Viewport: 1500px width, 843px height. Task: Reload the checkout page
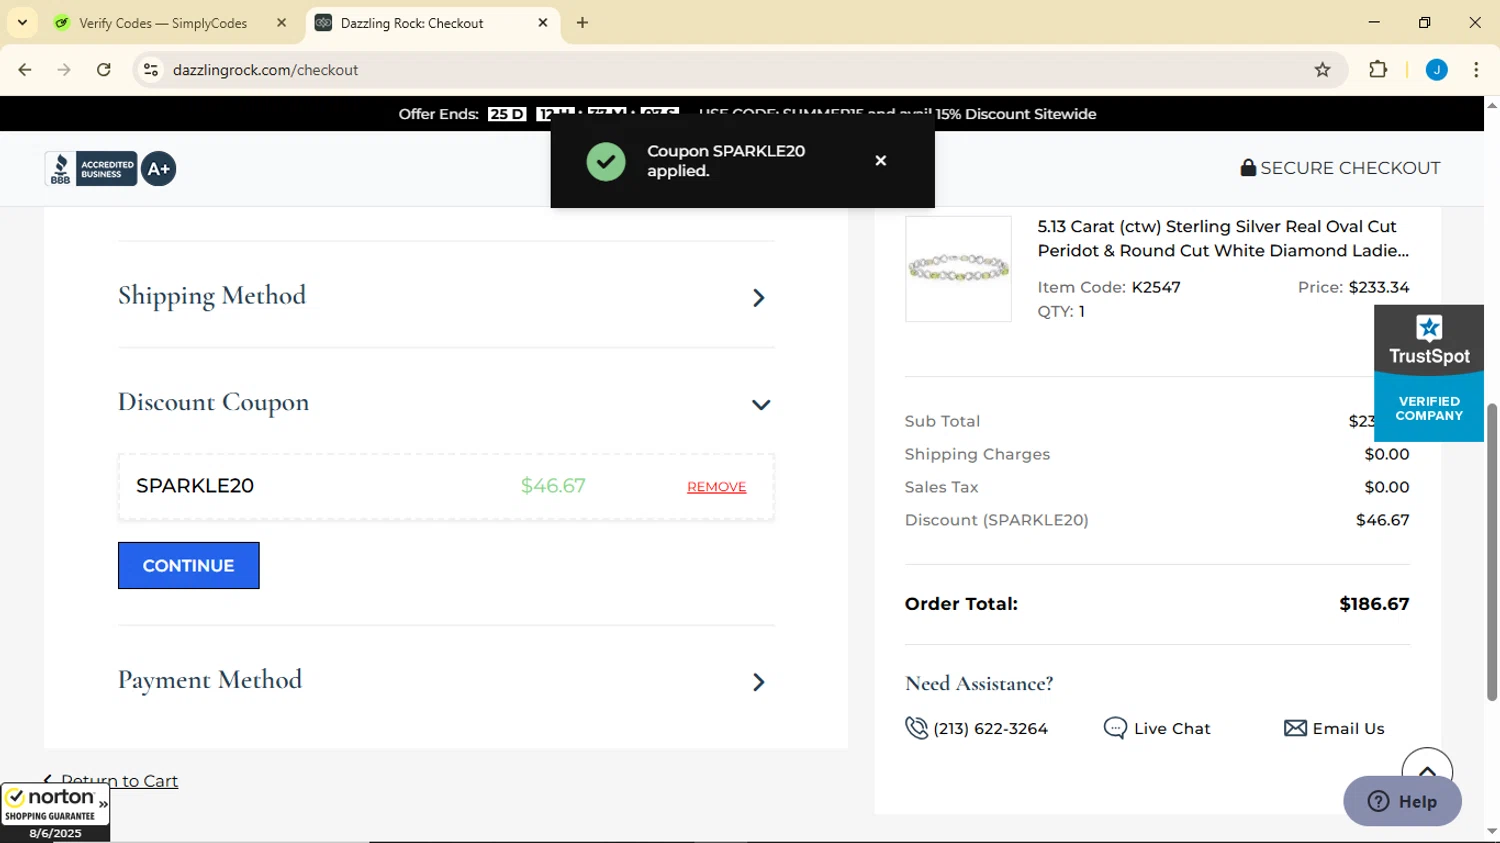tap(104, 70)
